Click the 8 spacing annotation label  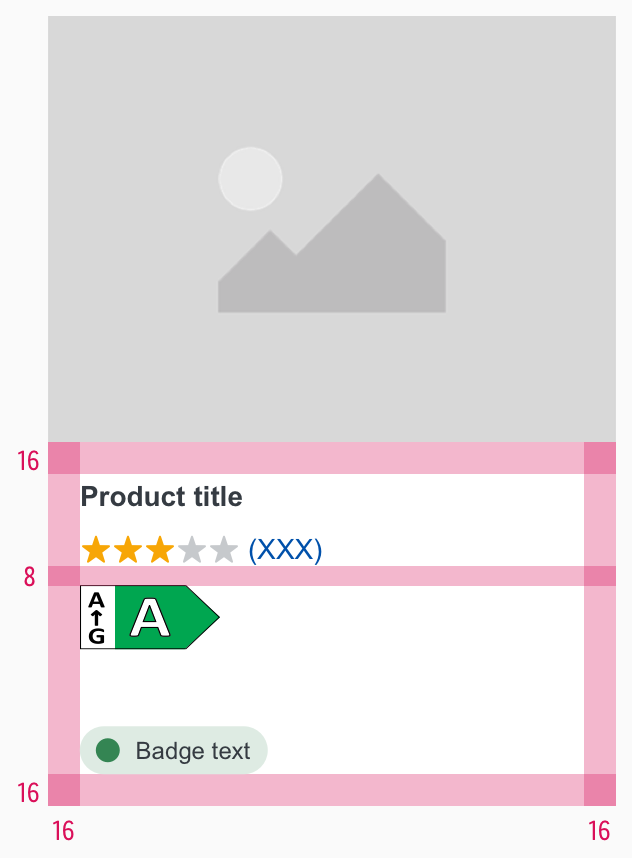(30, 577)
